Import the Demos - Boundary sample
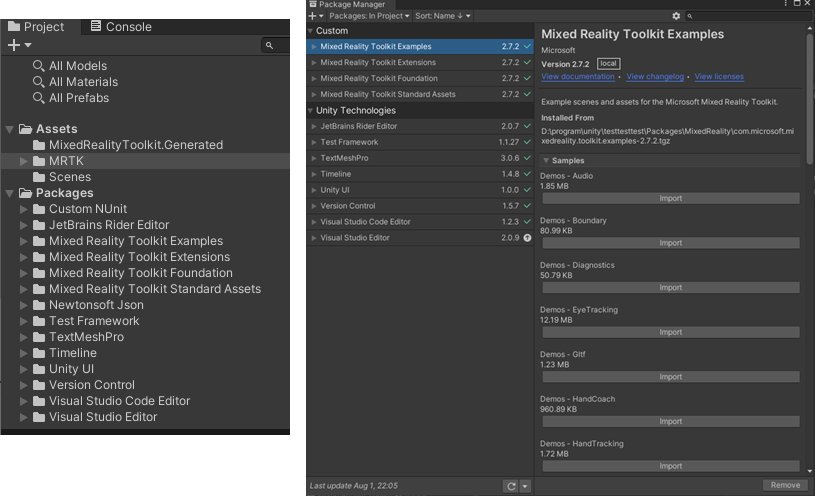The width and height of the screenshot is (815, 496). 671,243
